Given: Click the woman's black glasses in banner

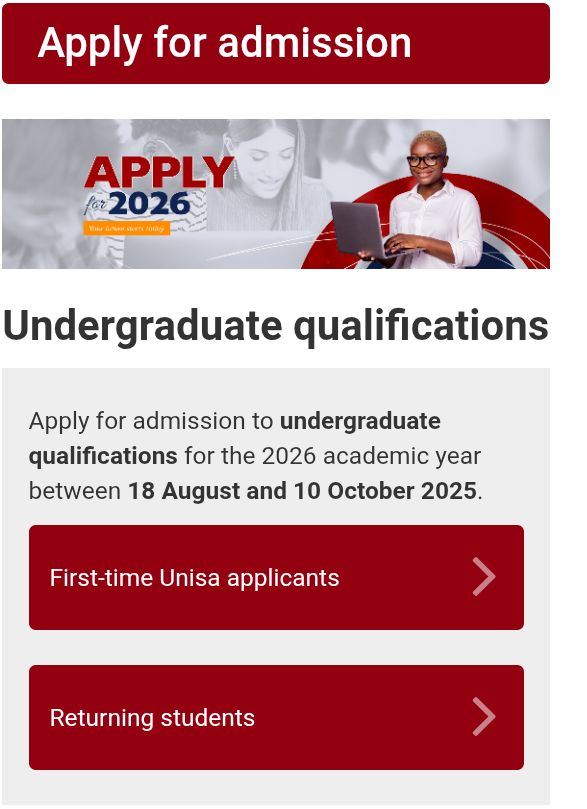Looking at the screenshot, I should point(426,159).
